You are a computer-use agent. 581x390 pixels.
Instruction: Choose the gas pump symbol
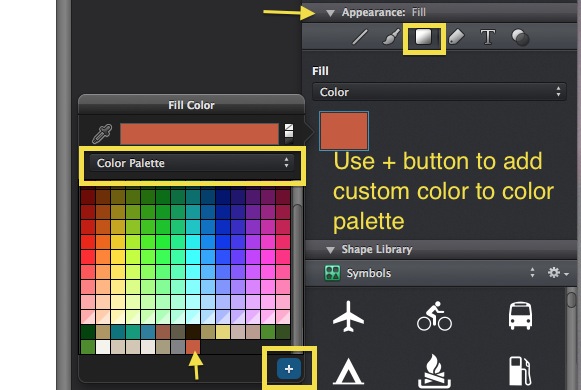point(520,371)
